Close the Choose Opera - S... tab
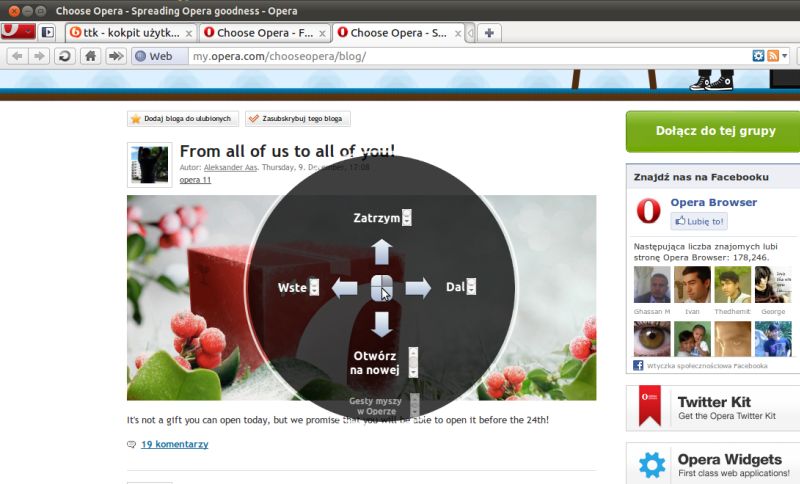Screen dimensions: 800x484 [x=458, y=33]
